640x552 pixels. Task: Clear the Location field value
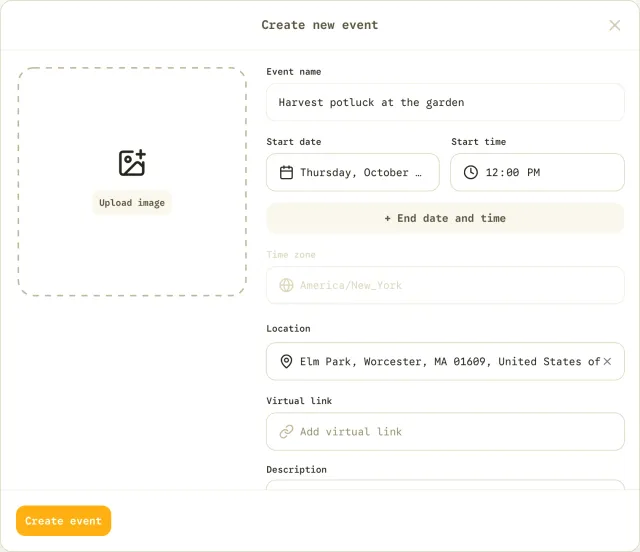point(607,361)
